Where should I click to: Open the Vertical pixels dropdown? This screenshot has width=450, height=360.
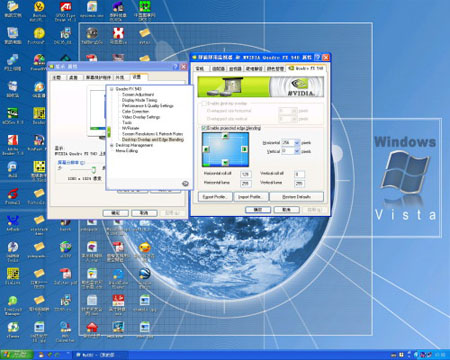(297, 151)
